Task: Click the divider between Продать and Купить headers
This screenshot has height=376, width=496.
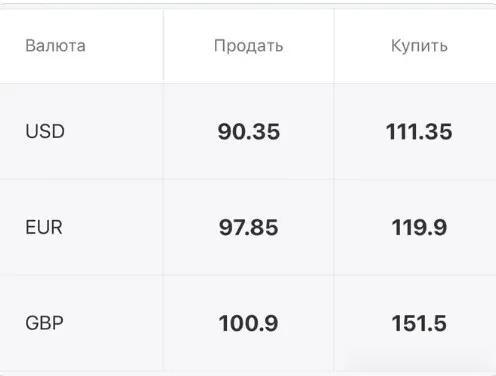Action: pyautogui.click(x=334, y=46)
